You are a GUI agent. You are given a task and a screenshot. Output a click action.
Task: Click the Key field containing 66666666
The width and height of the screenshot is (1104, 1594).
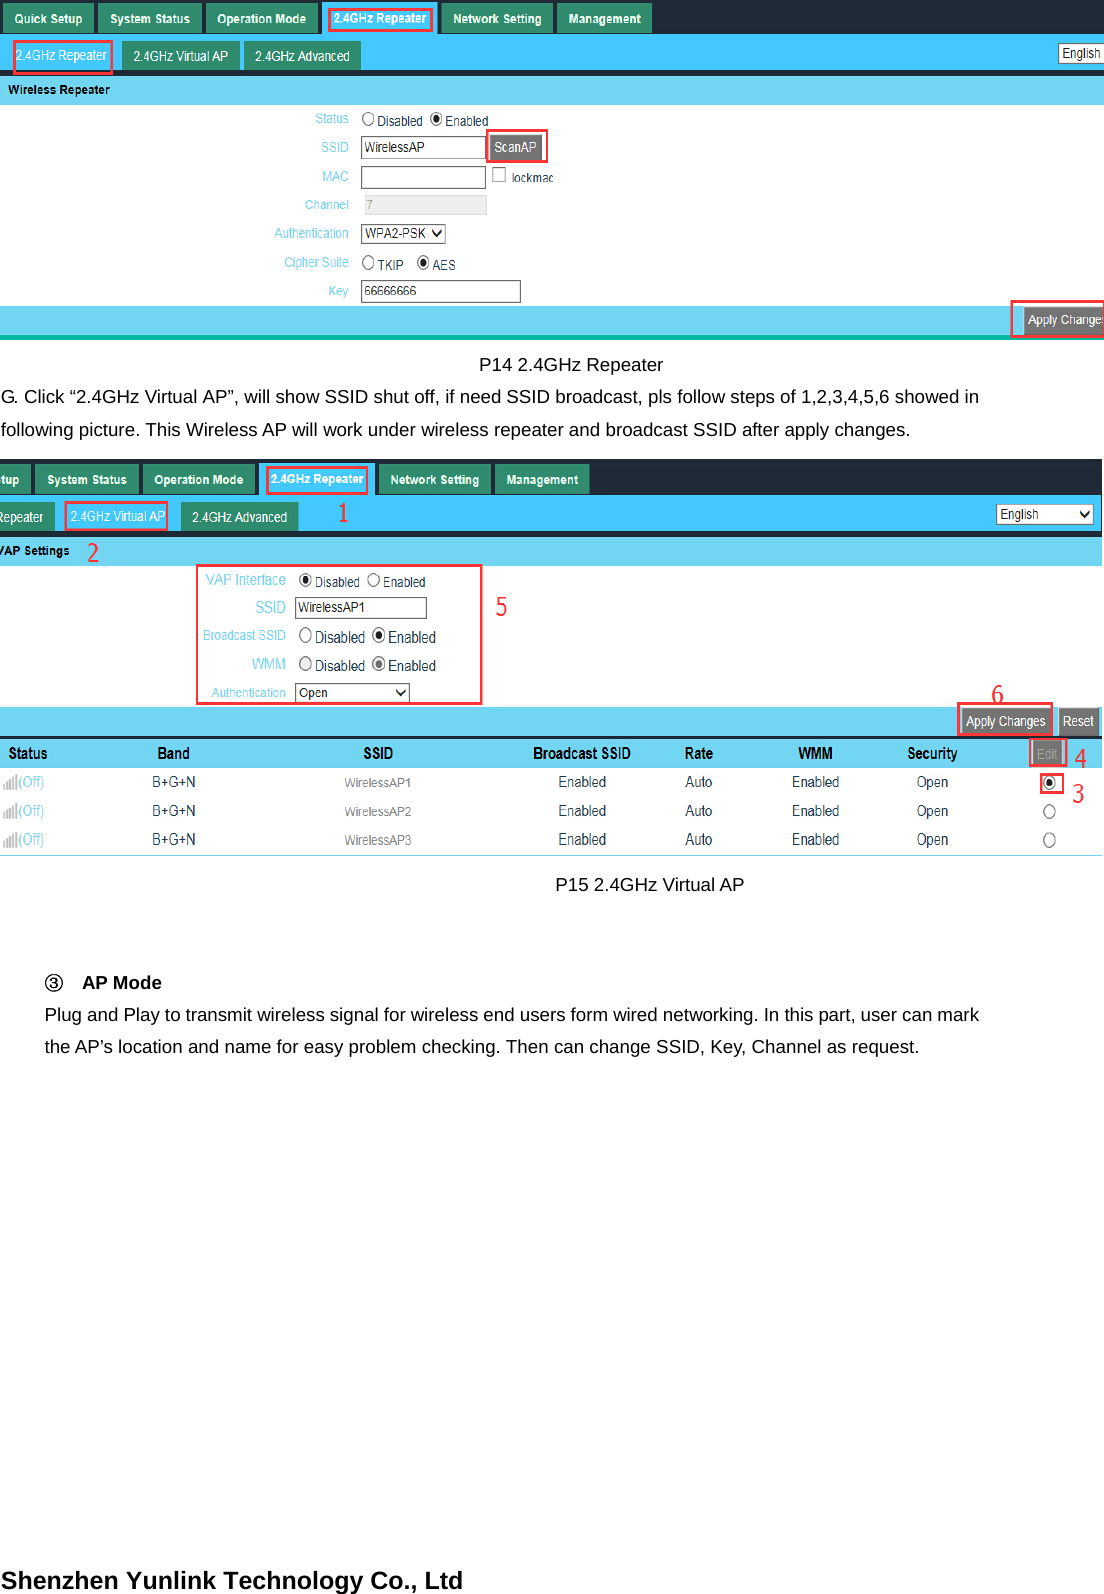(441, 291)
